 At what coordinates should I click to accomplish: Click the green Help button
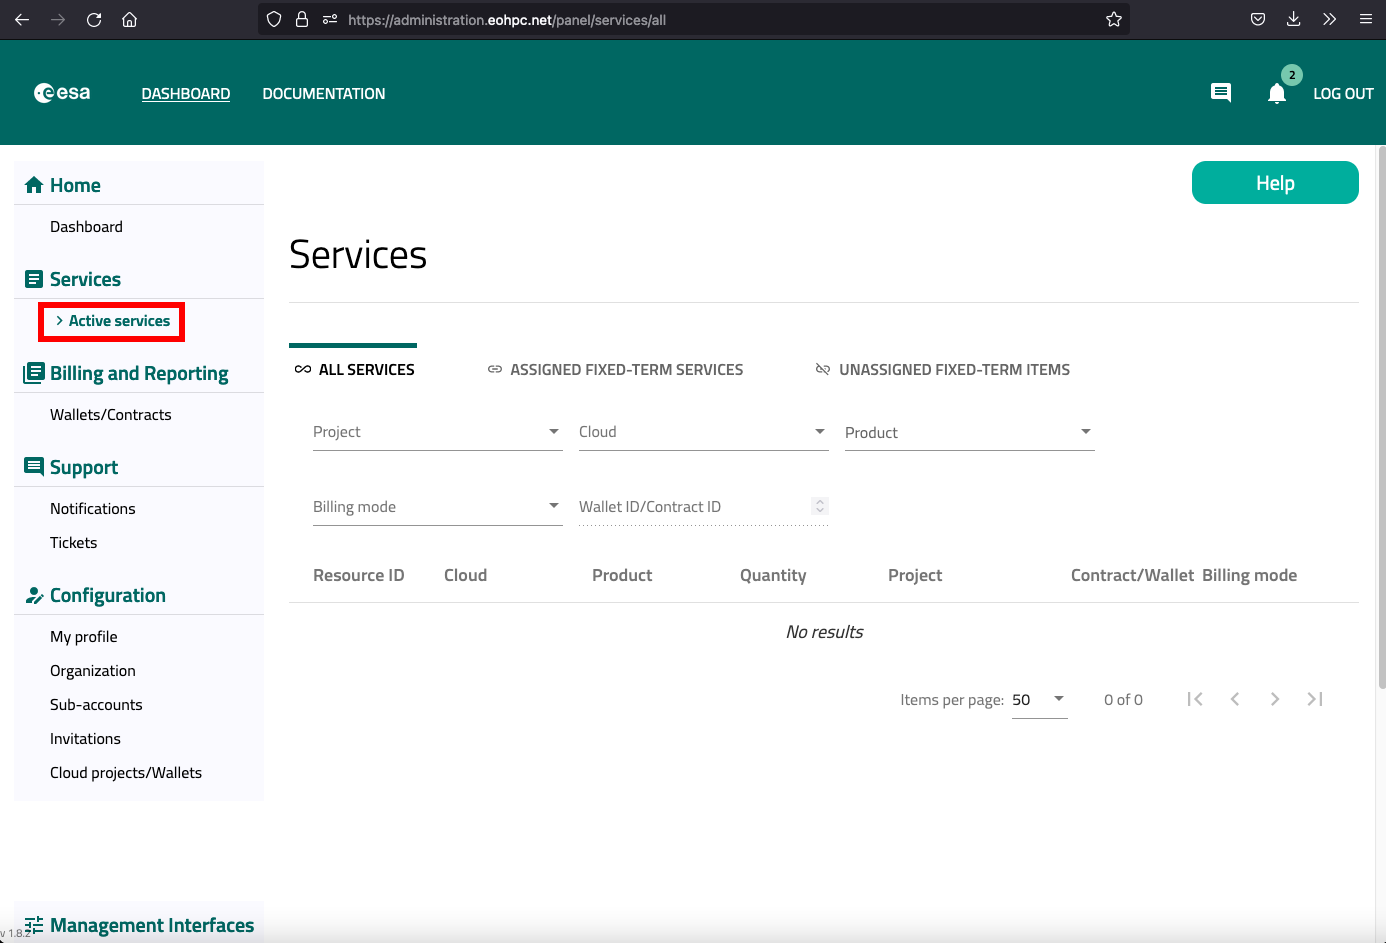1275,183
